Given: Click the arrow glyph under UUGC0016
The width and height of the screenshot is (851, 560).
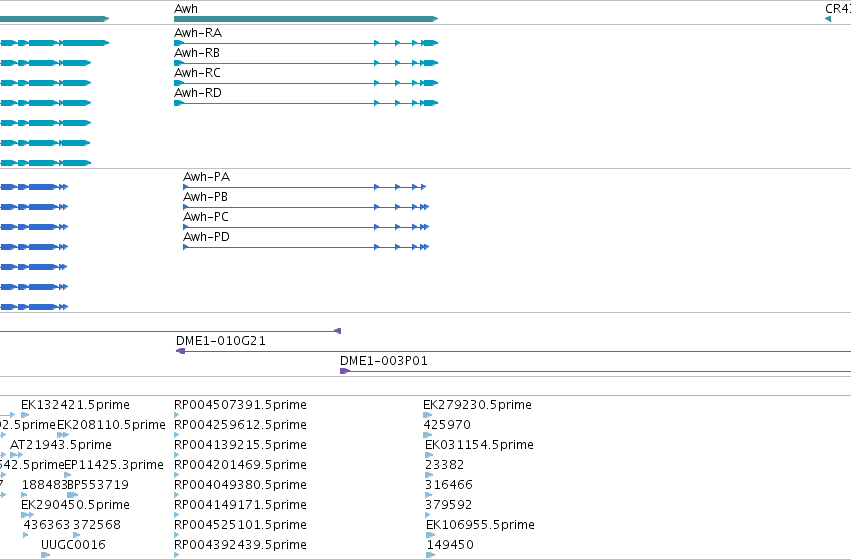Looking at the screenshot, I should click(46, 555).
